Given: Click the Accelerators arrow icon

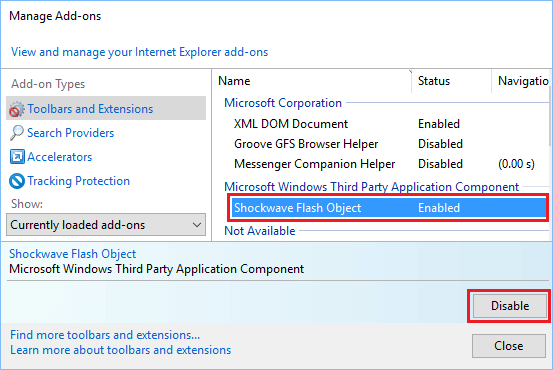Looking at the screenshot, I should click(x=17, y=157).
